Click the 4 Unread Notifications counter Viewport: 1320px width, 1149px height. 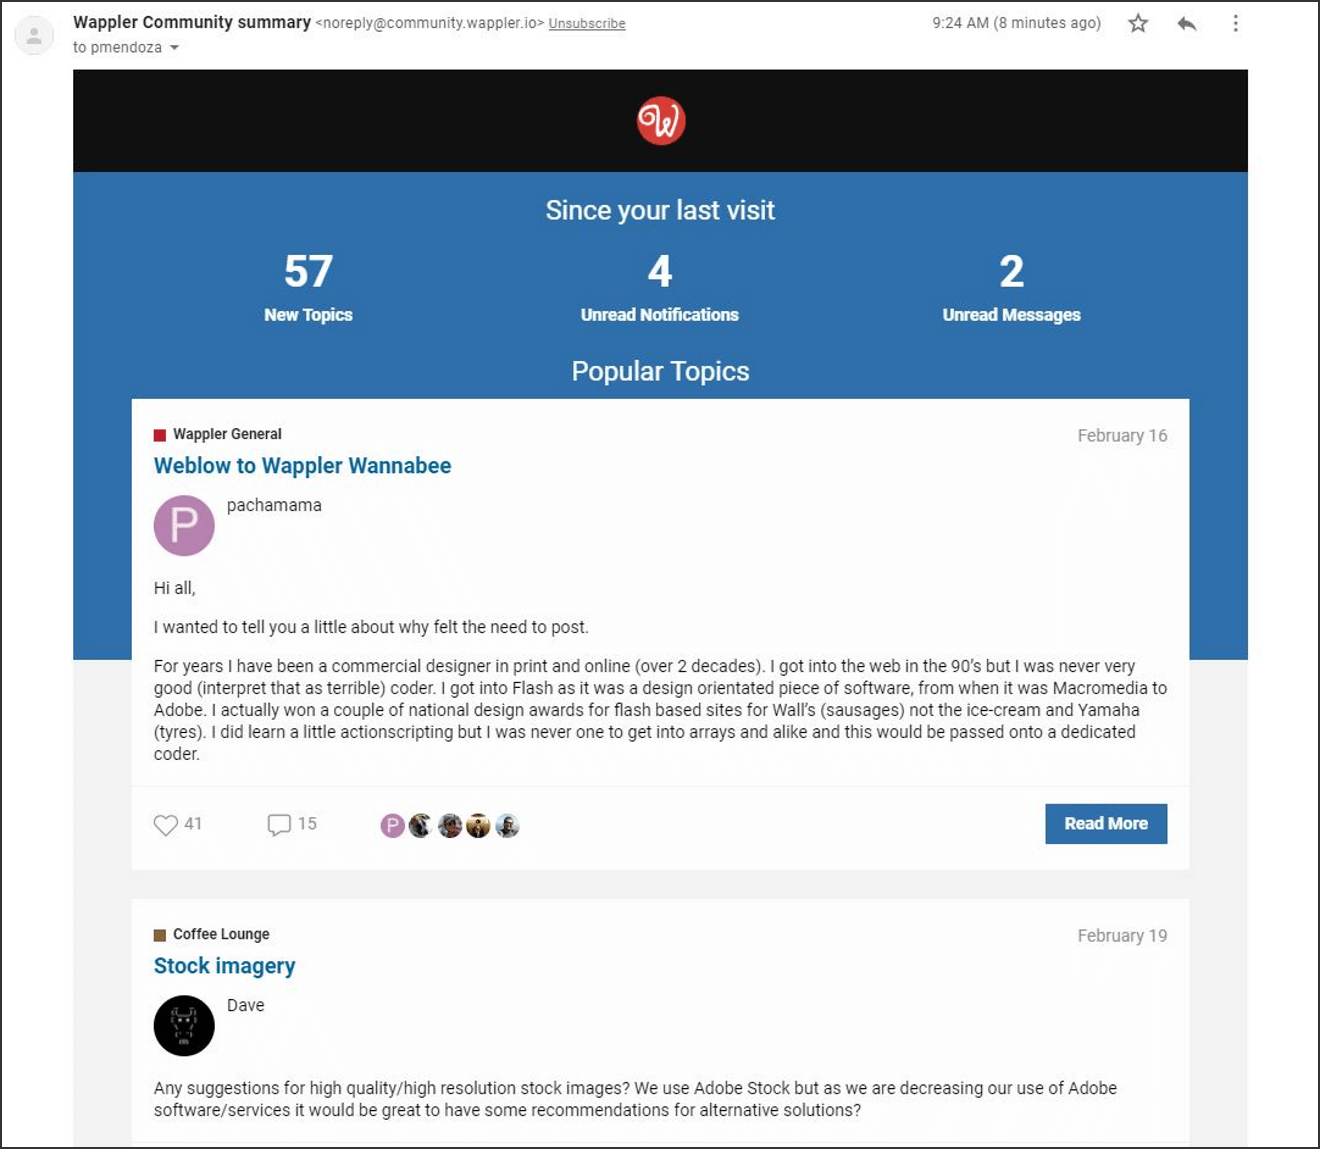(659, 271)
